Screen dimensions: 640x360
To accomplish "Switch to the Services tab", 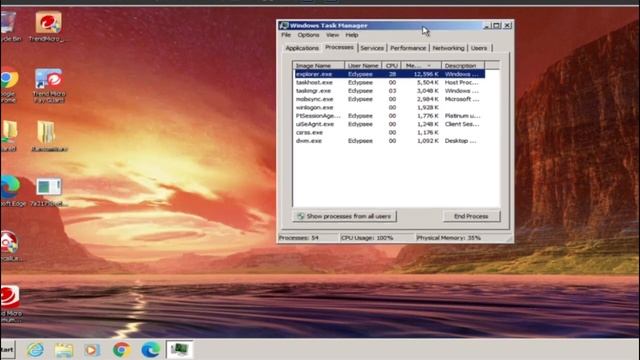I will (x=372, y=48).
